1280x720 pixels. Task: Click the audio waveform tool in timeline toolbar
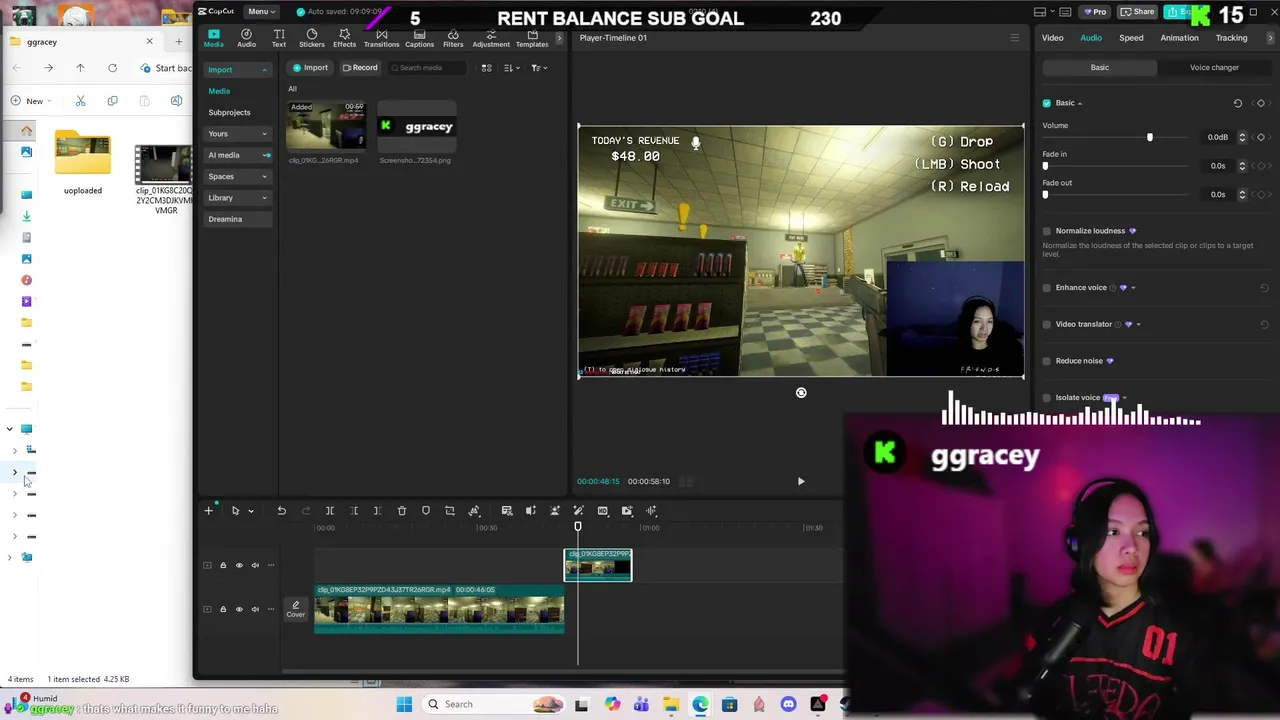click(x=651, y=511)
